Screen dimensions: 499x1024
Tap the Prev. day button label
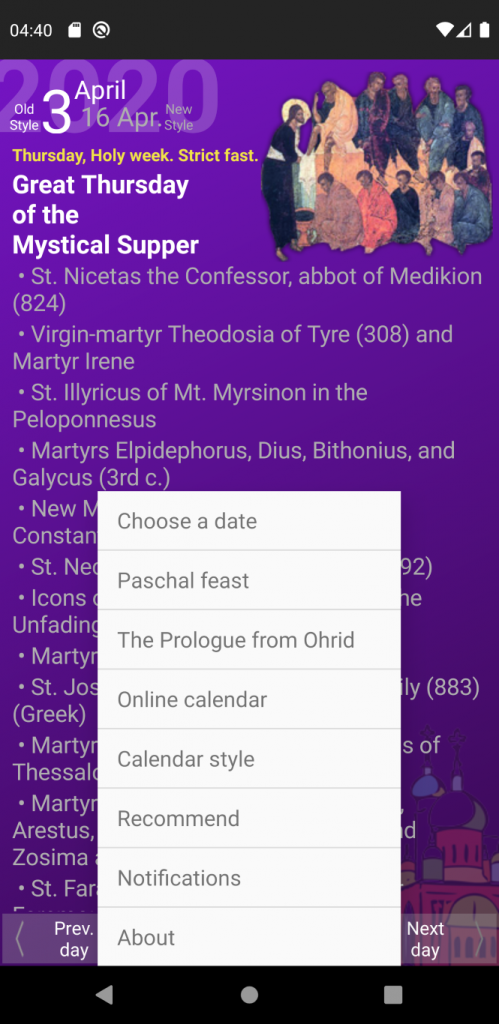[x=74, y=939]
